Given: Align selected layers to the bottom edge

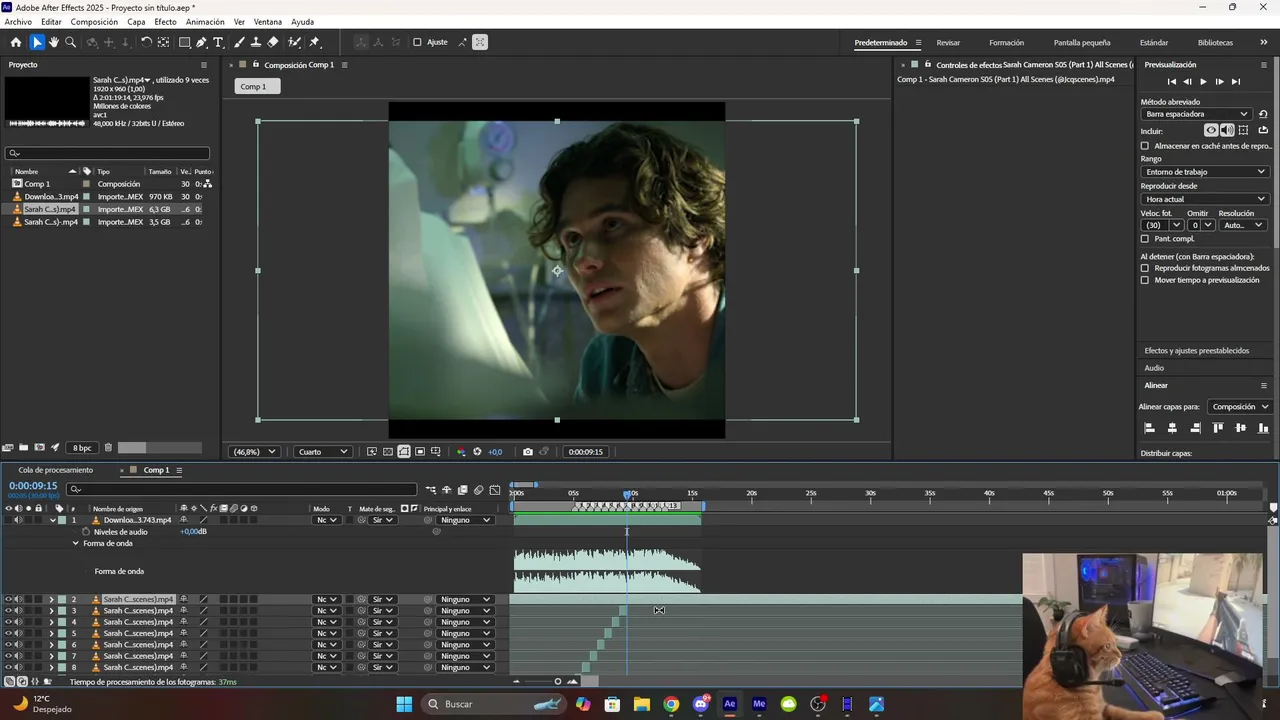Looking at the screenshot, I should pyautogui.click(x=1264, y=428).
